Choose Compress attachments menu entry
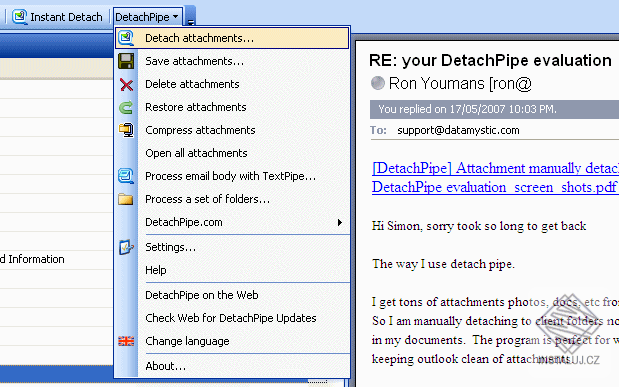Image resolution: width=619 pixels, height=387 pixels. pos(232,130)
